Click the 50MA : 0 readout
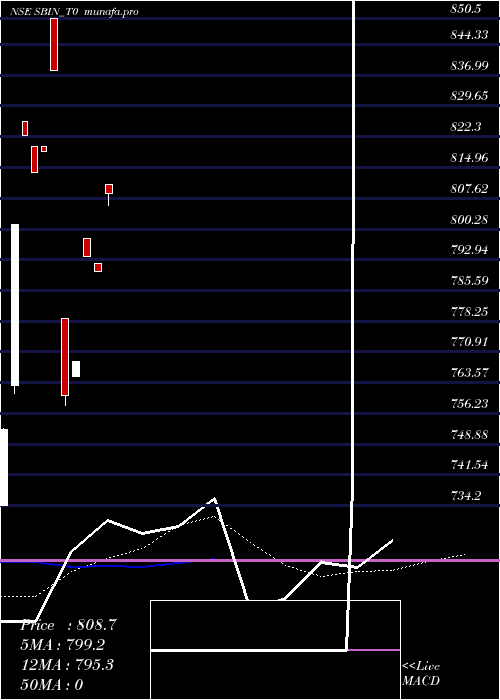The height and width of the screenshot is (700, 500). (x=53, y=685)
